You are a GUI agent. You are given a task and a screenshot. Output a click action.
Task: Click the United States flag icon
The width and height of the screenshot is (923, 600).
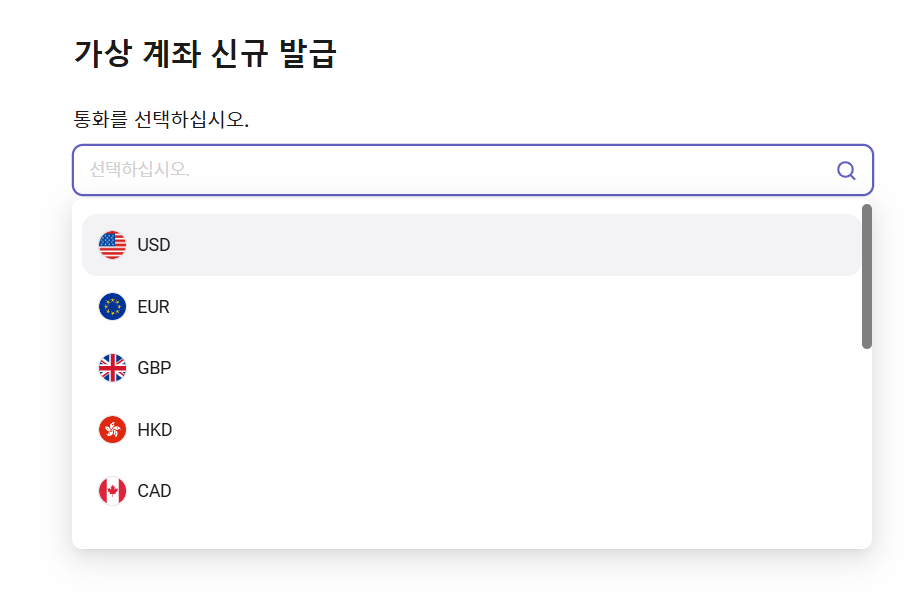click(112, 245)
